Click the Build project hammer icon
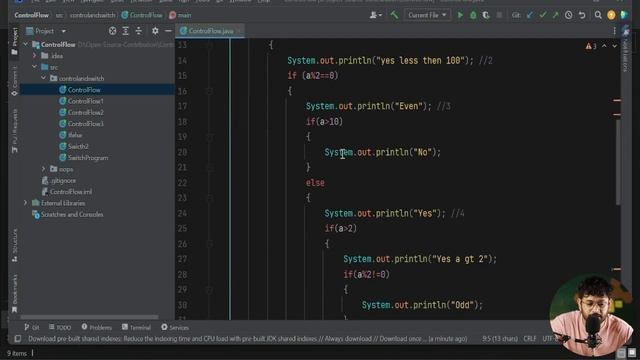This screenshot has height=360, width=640. 394,15
